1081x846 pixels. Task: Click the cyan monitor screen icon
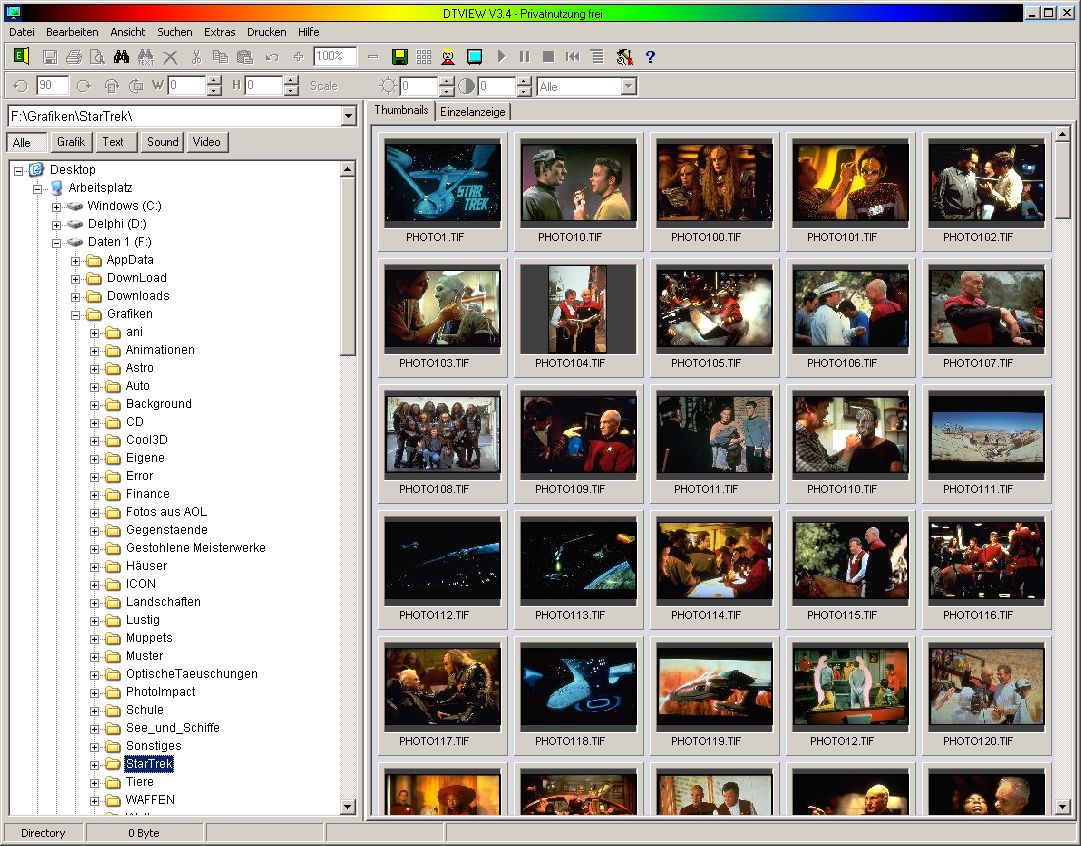tap(474, 57)
